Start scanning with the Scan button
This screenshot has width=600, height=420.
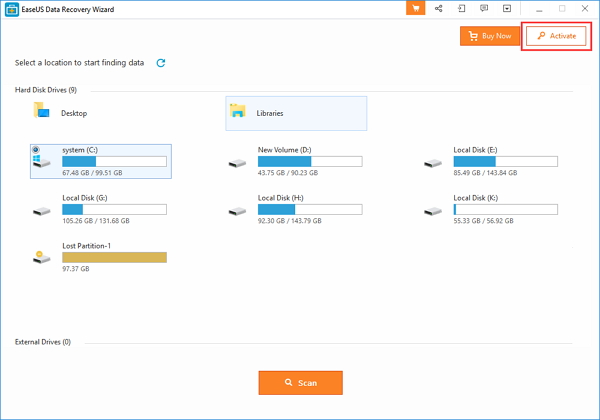pyautogui.click(x=300, y=383)
